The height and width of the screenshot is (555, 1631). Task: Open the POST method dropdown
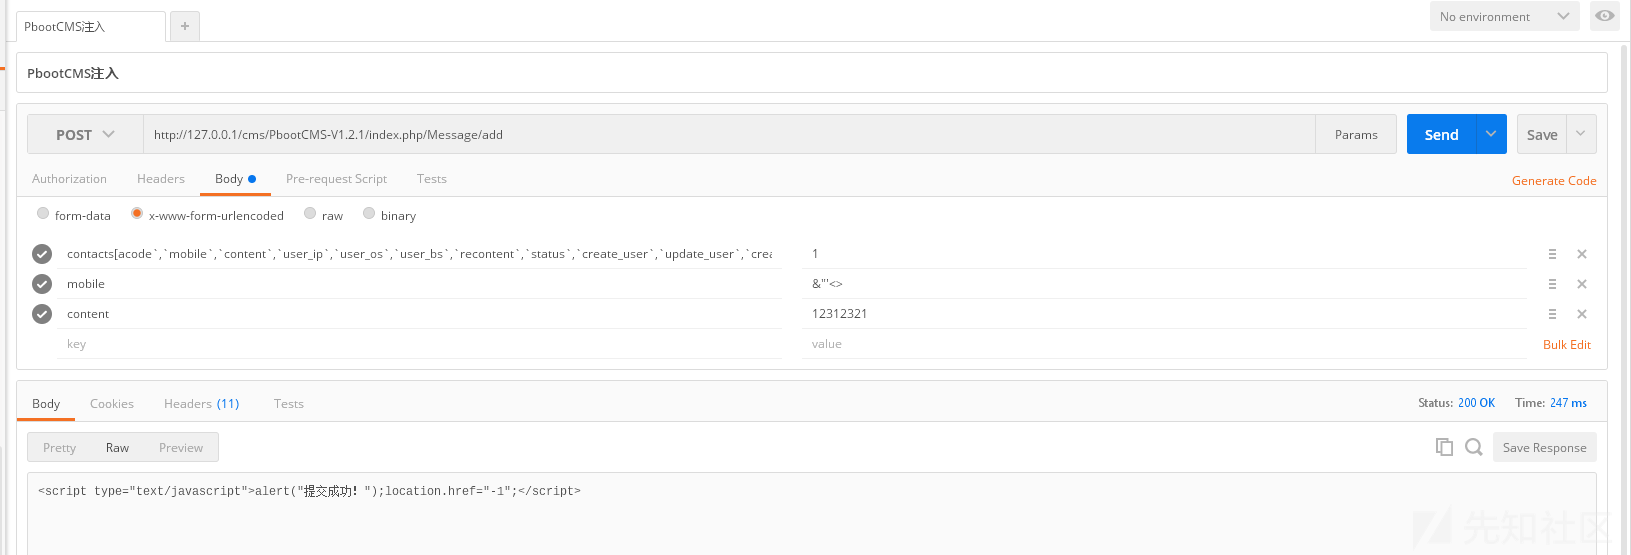(86, 134)
